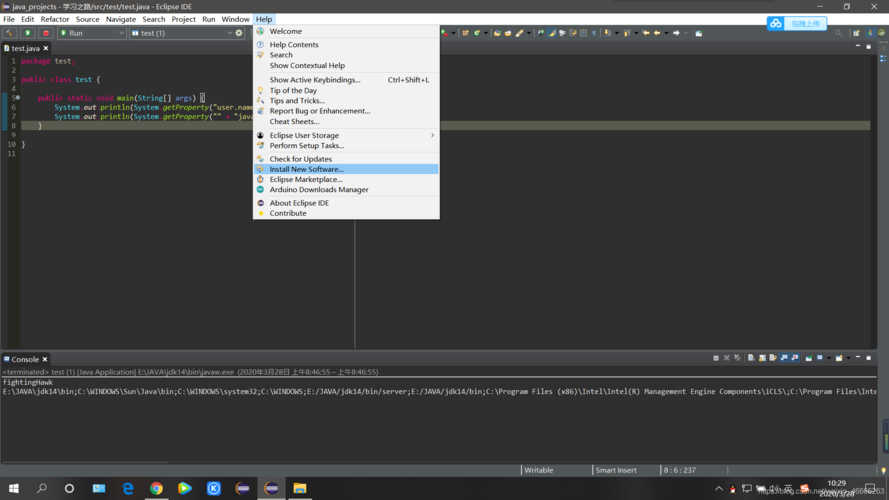Toggle console Word Wrap icon

pyautogui.click(x=773, y=358)
